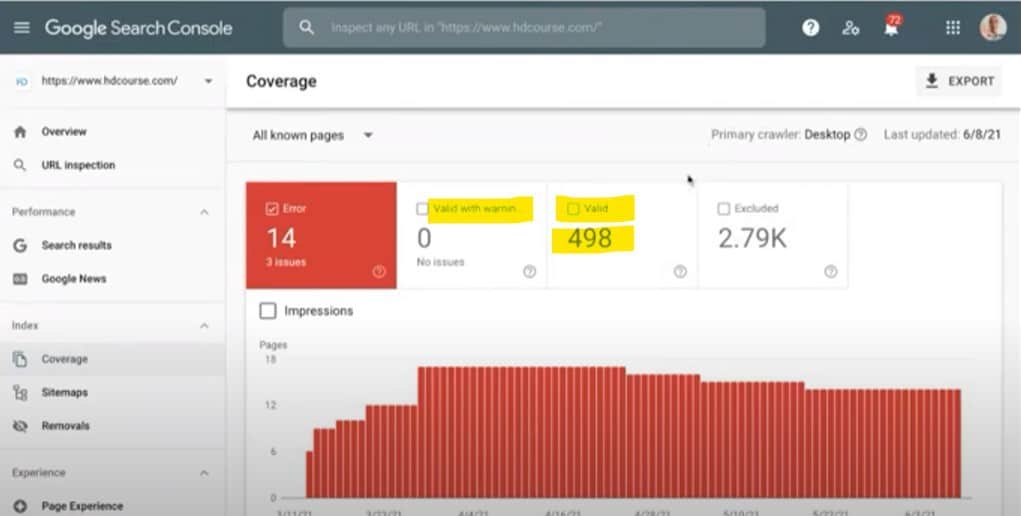Collapse the Index section

(x=204, y=326)
